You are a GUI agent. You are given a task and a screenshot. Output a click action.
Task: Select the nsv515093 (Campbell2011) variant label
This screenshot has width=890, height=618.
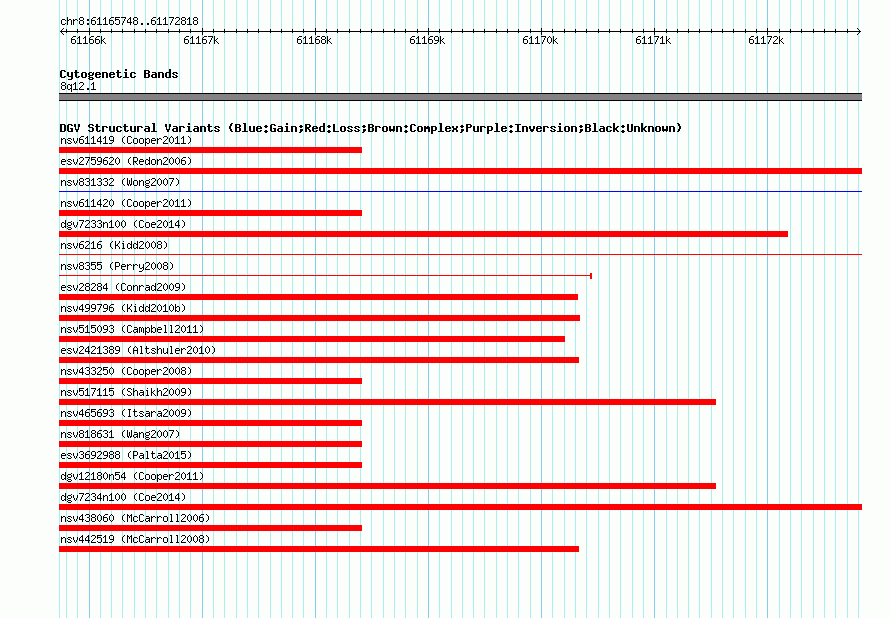tap(132, 329)
